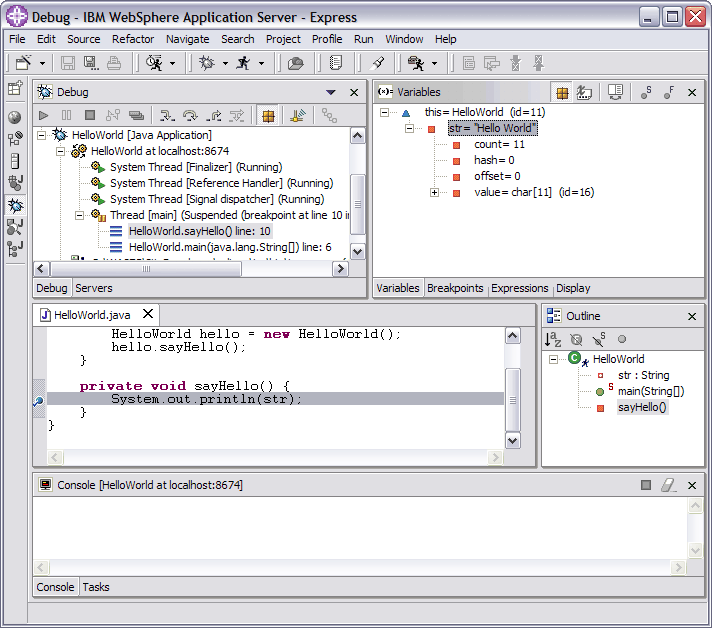This screenshot has width=712, height=628.
Task: Switch to the Java Browsing perspective icon
Action: 15,227
